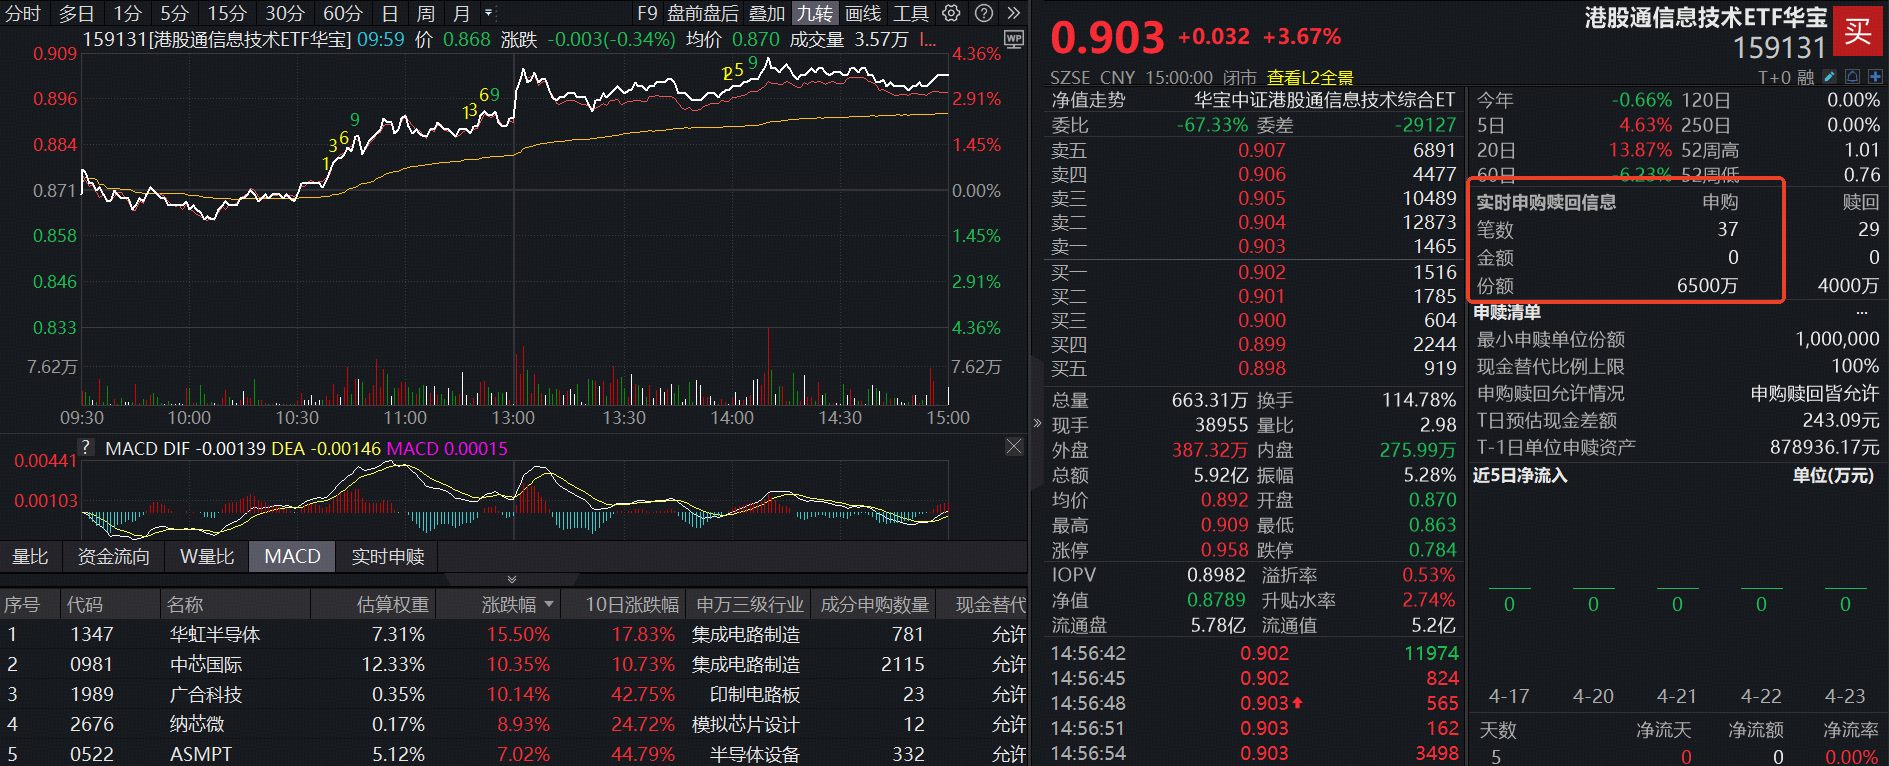The width and height of the screenshot is (1889, 766).
Task: Switch to 实时申赎 tab
Action: point(388,557)
